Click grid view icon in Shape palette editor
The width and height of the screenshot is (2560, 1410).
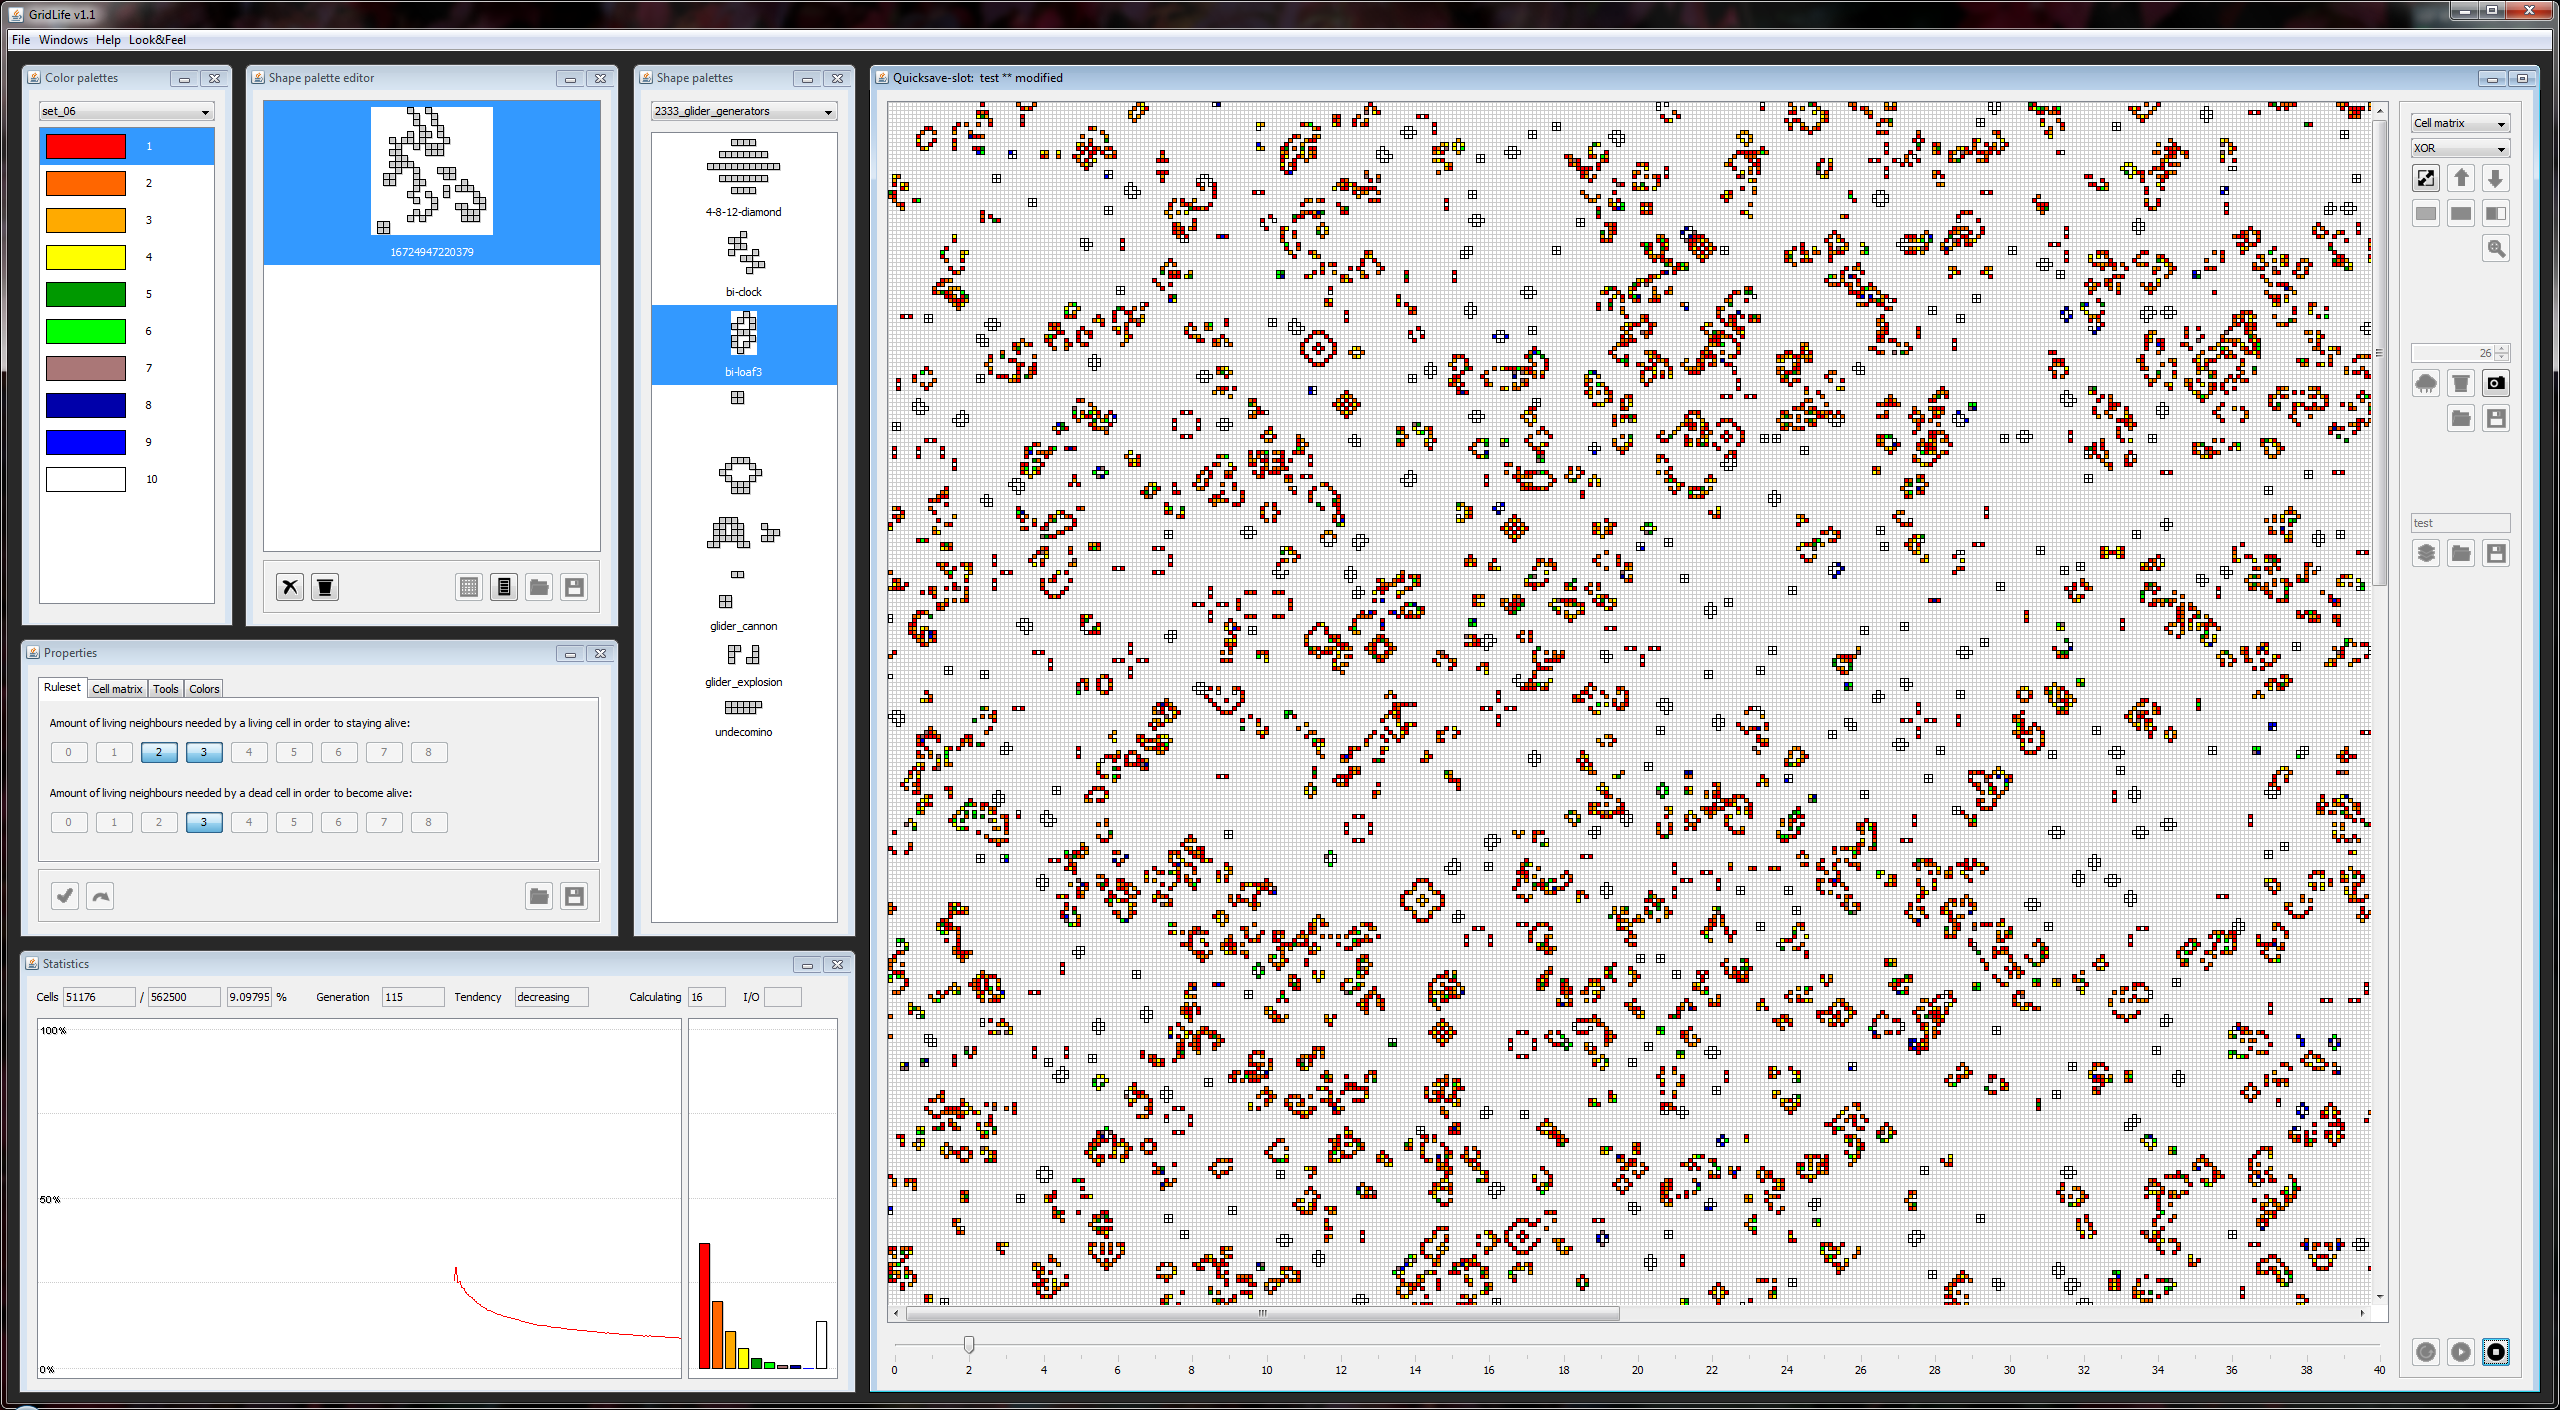(469, 587)
